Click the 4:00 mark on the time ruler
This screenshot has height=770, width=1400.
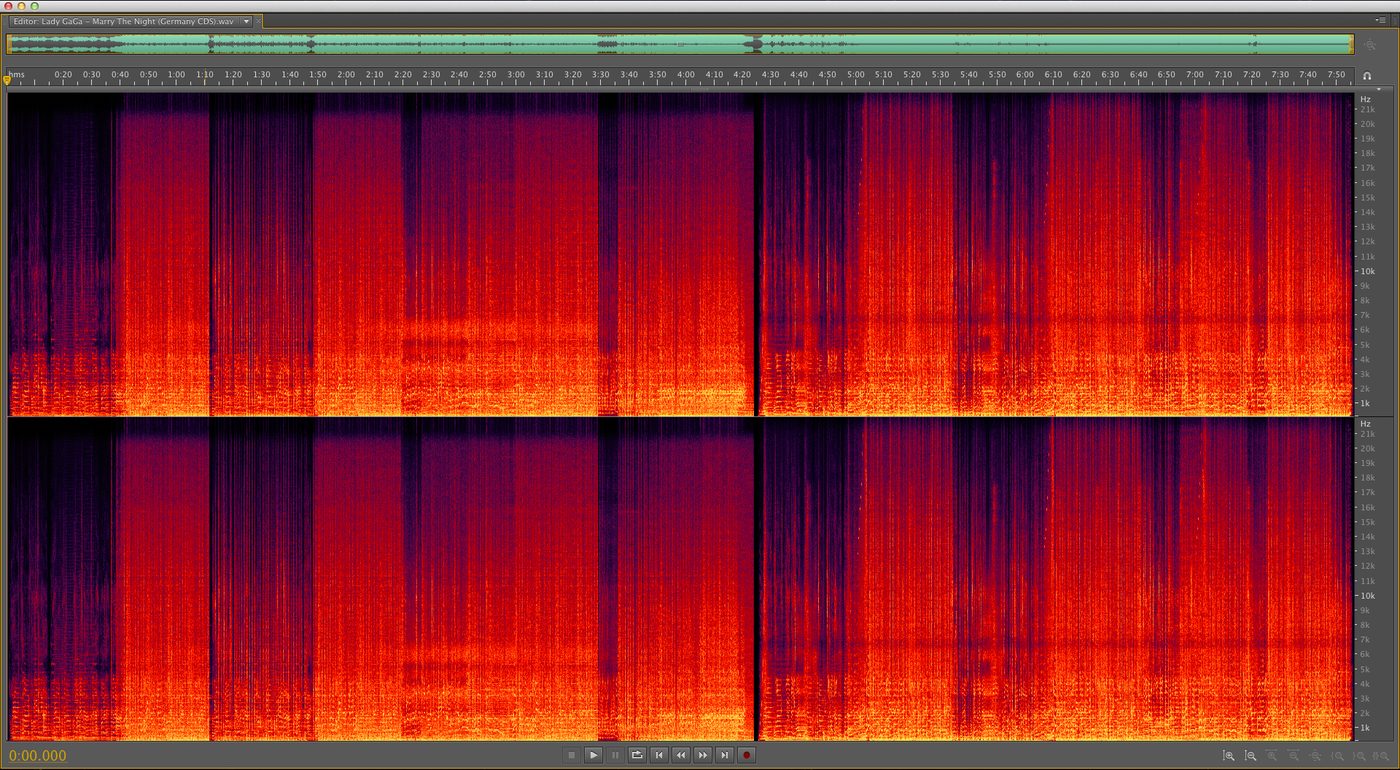686,75
